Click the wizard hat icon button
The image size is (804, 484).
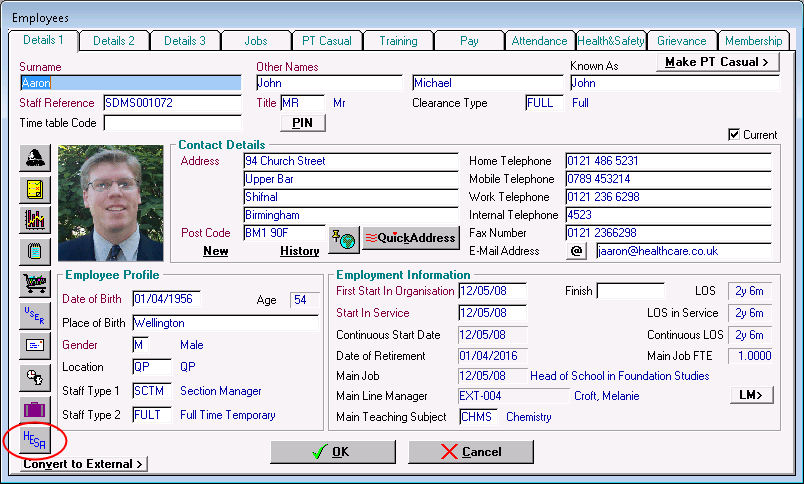point(35,158)
